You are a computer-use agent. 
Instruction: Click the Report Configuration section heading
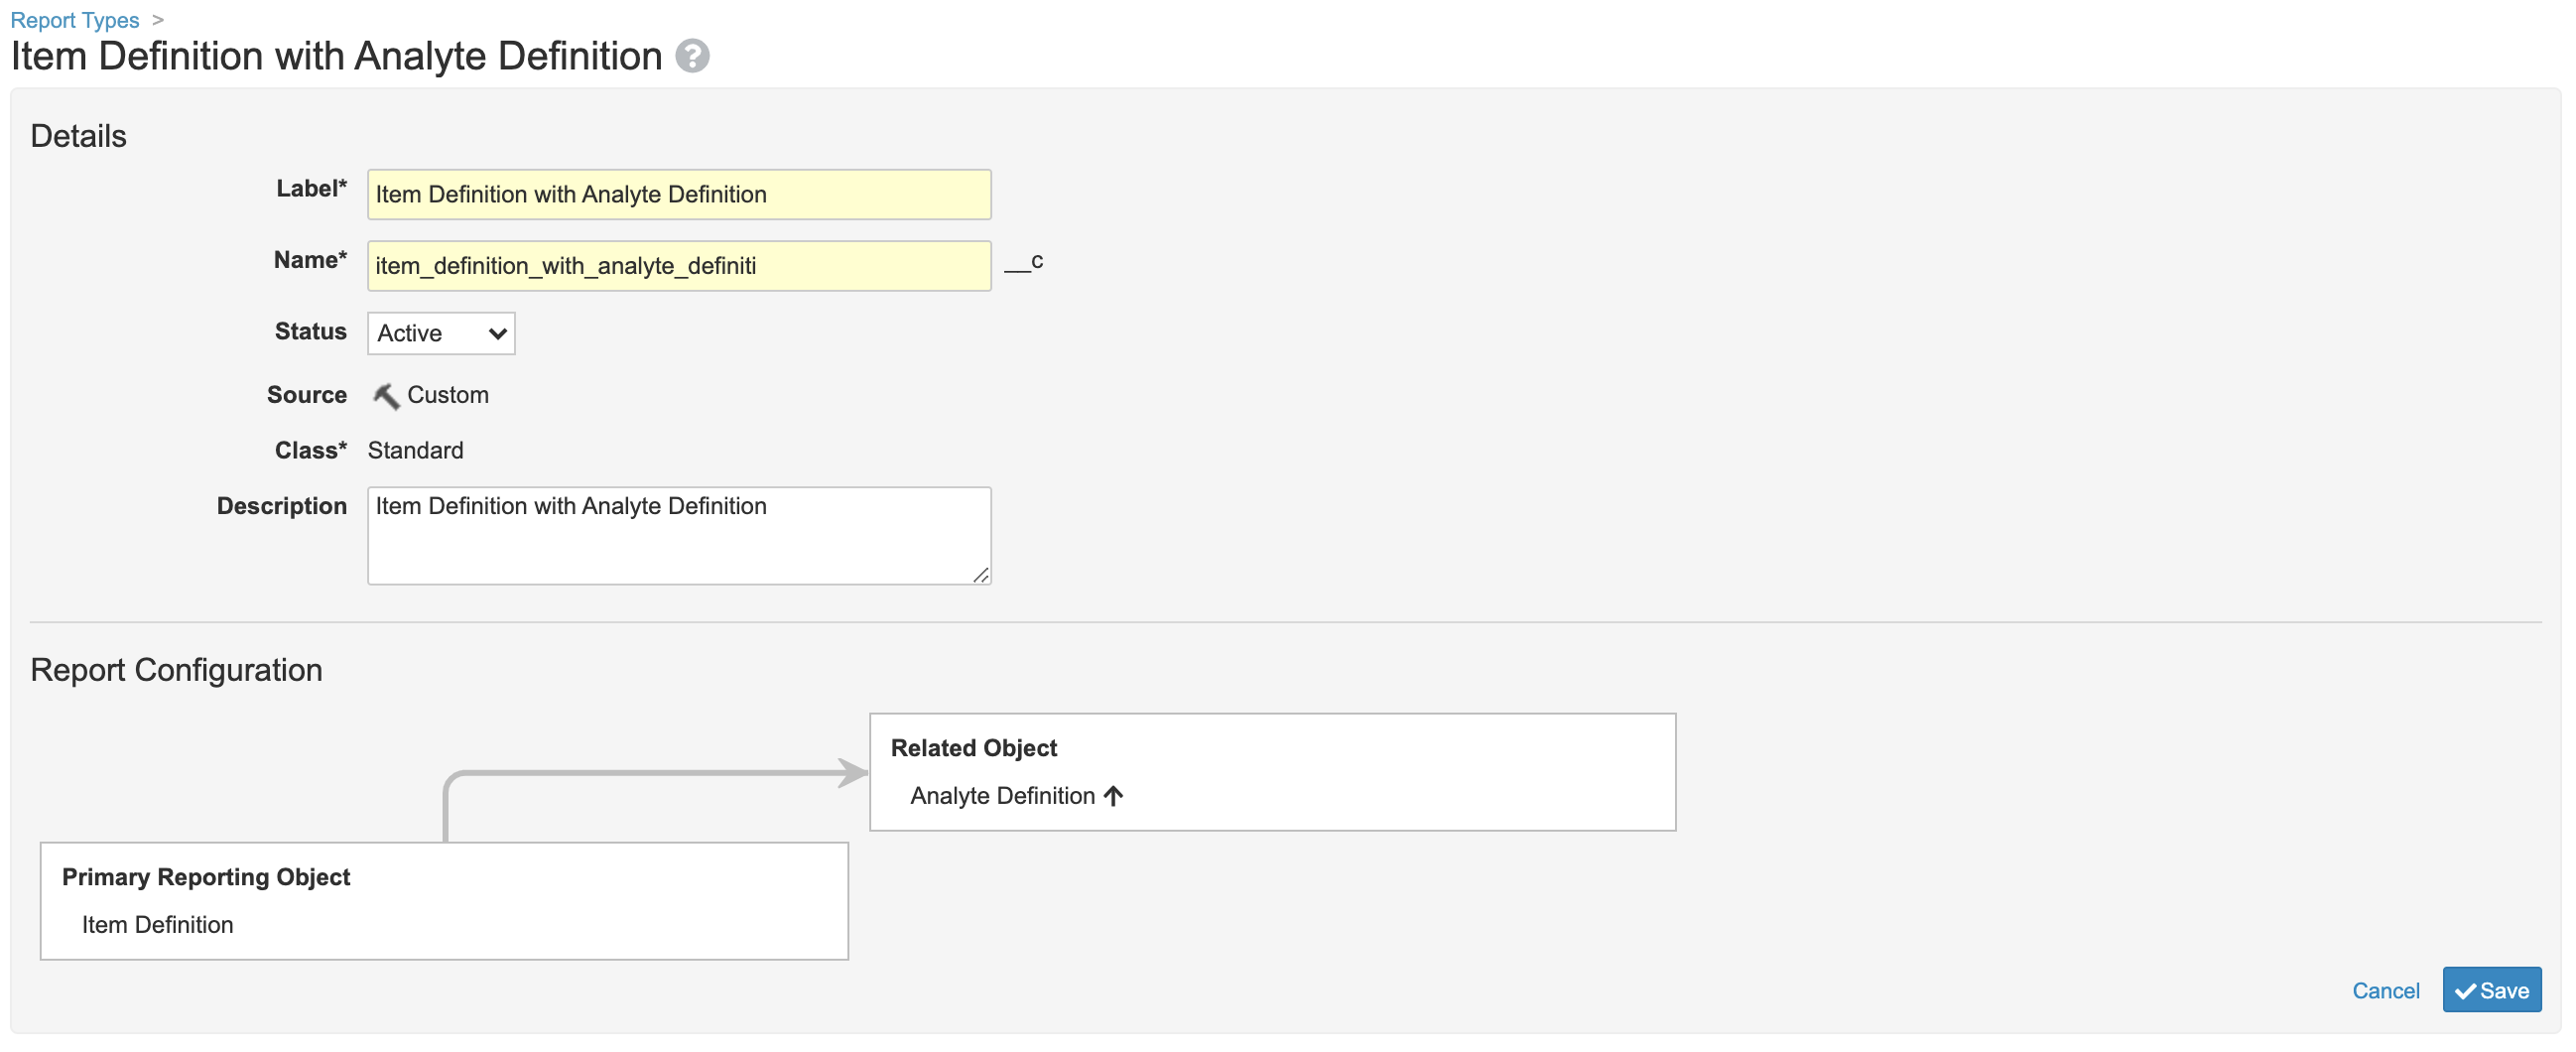[x=177, y=670]
